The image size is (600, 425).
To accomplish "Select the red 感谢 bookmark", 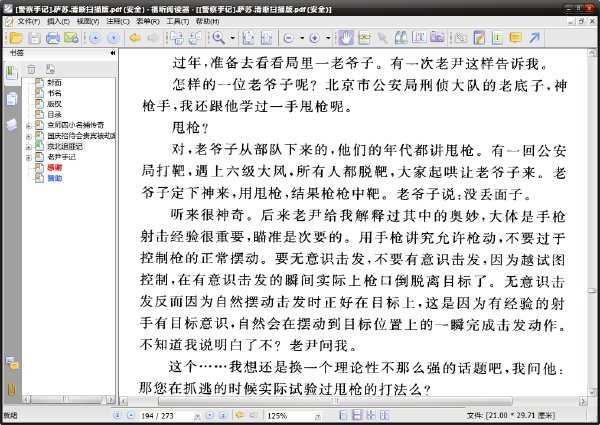I will click(54, 168).
